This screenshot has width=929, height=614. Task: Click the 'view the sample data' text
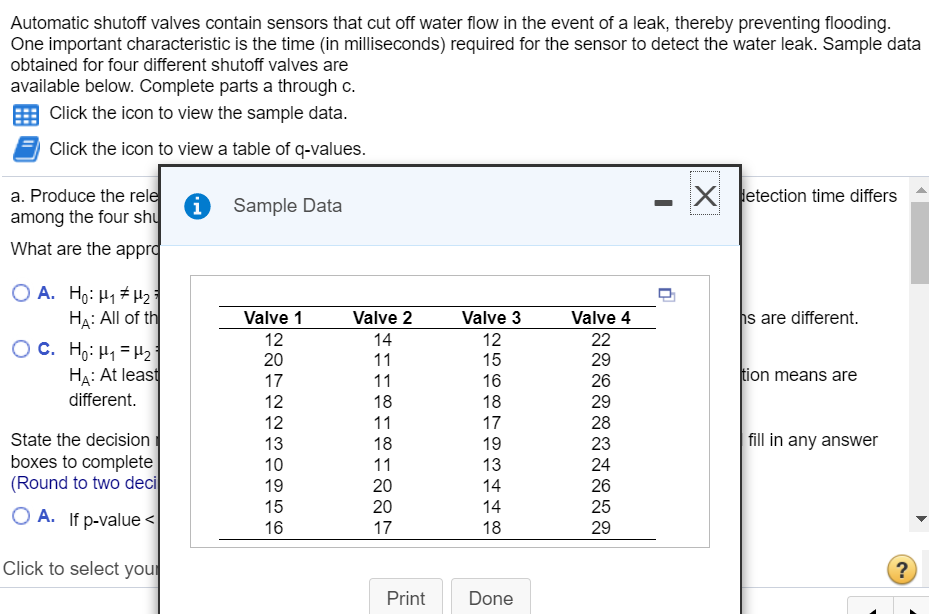click(x=198, y=113)
